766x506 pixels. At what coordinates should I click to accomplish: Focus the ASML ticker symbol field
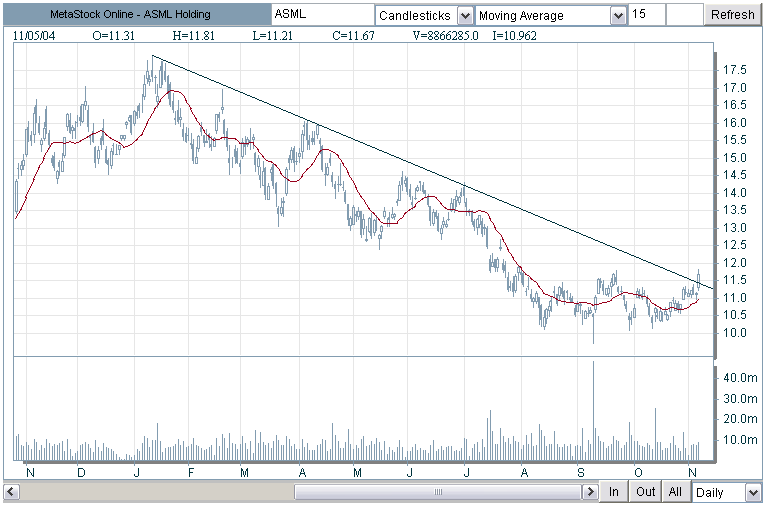point(322,15)
